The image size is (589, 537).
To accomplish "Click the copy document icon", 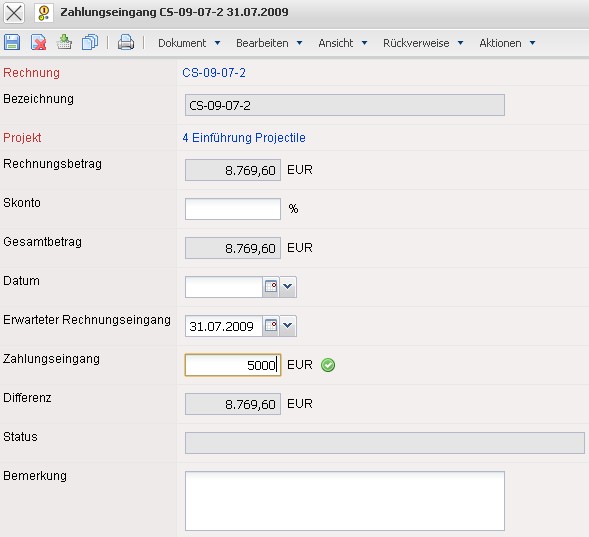I will pos(90,42).
